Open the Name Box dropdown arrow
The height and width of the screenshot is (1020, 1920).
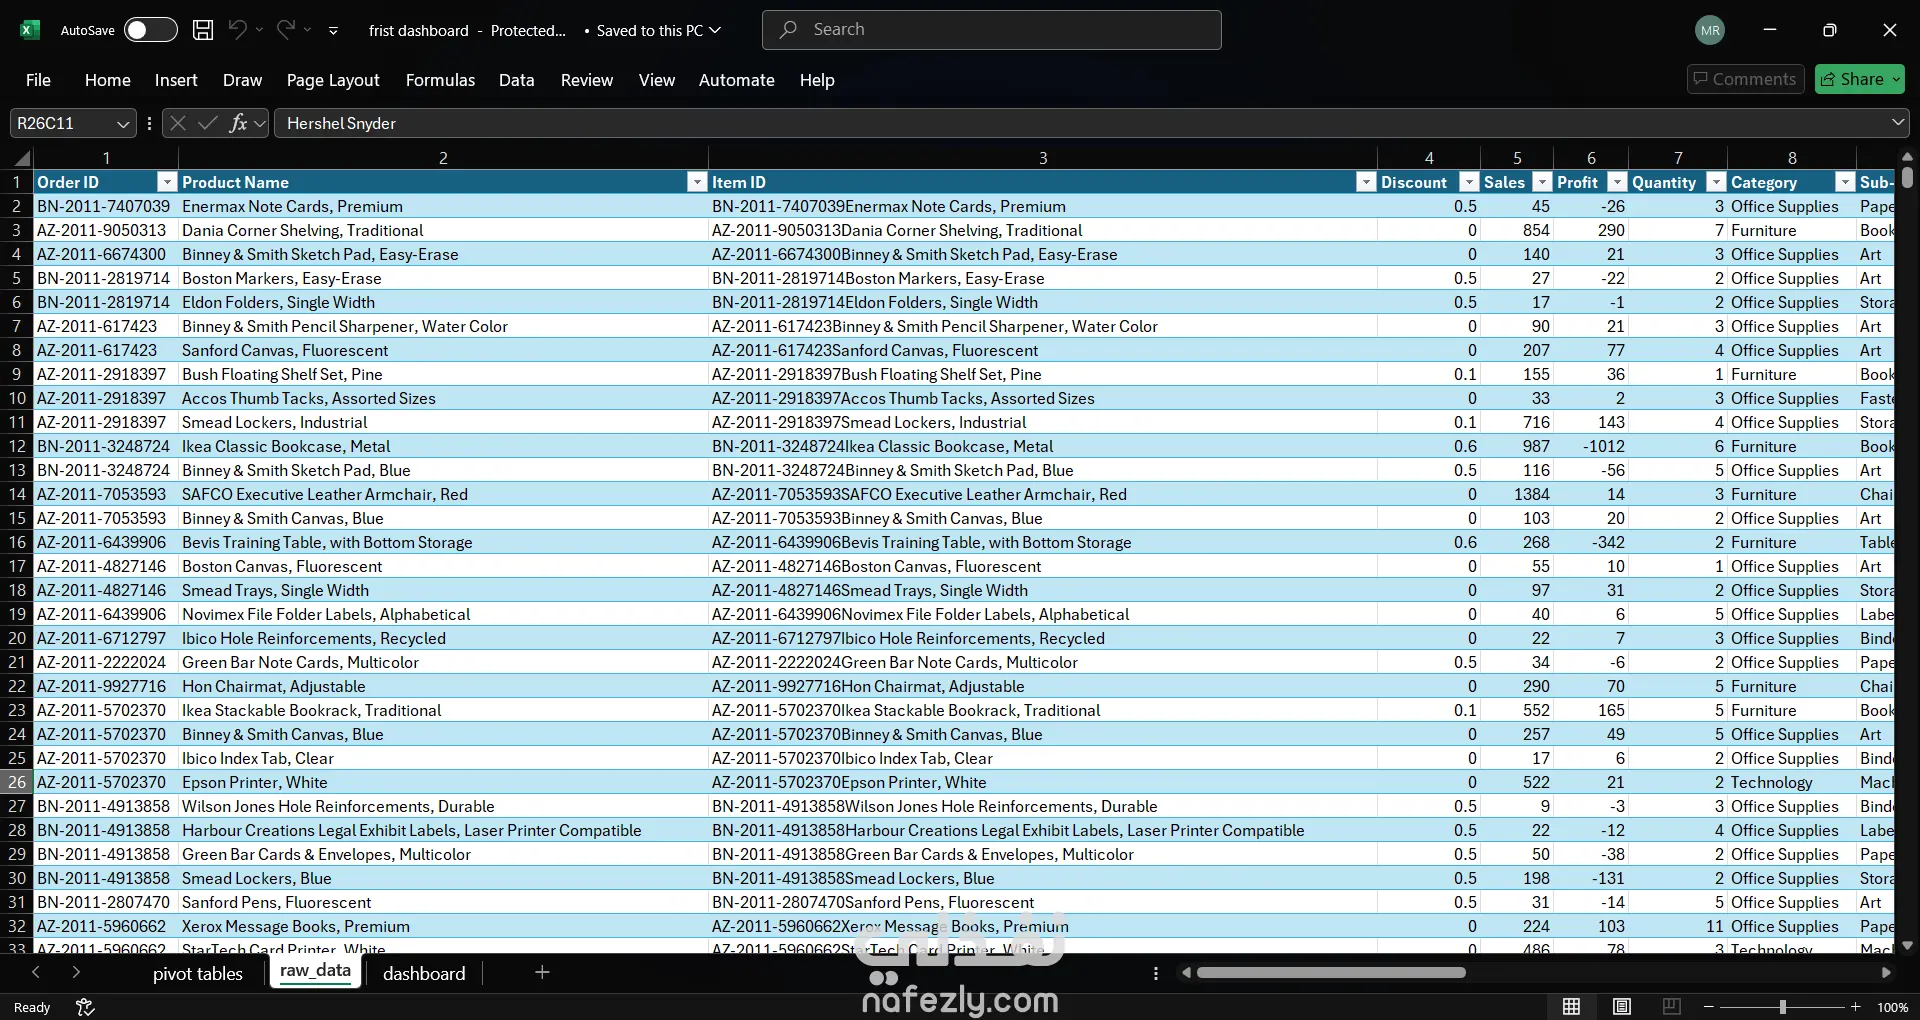(123, 124)
